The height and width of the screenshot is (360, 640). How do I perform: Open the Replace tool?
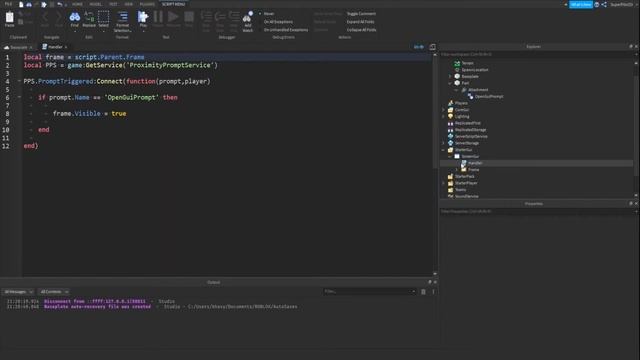89,19
